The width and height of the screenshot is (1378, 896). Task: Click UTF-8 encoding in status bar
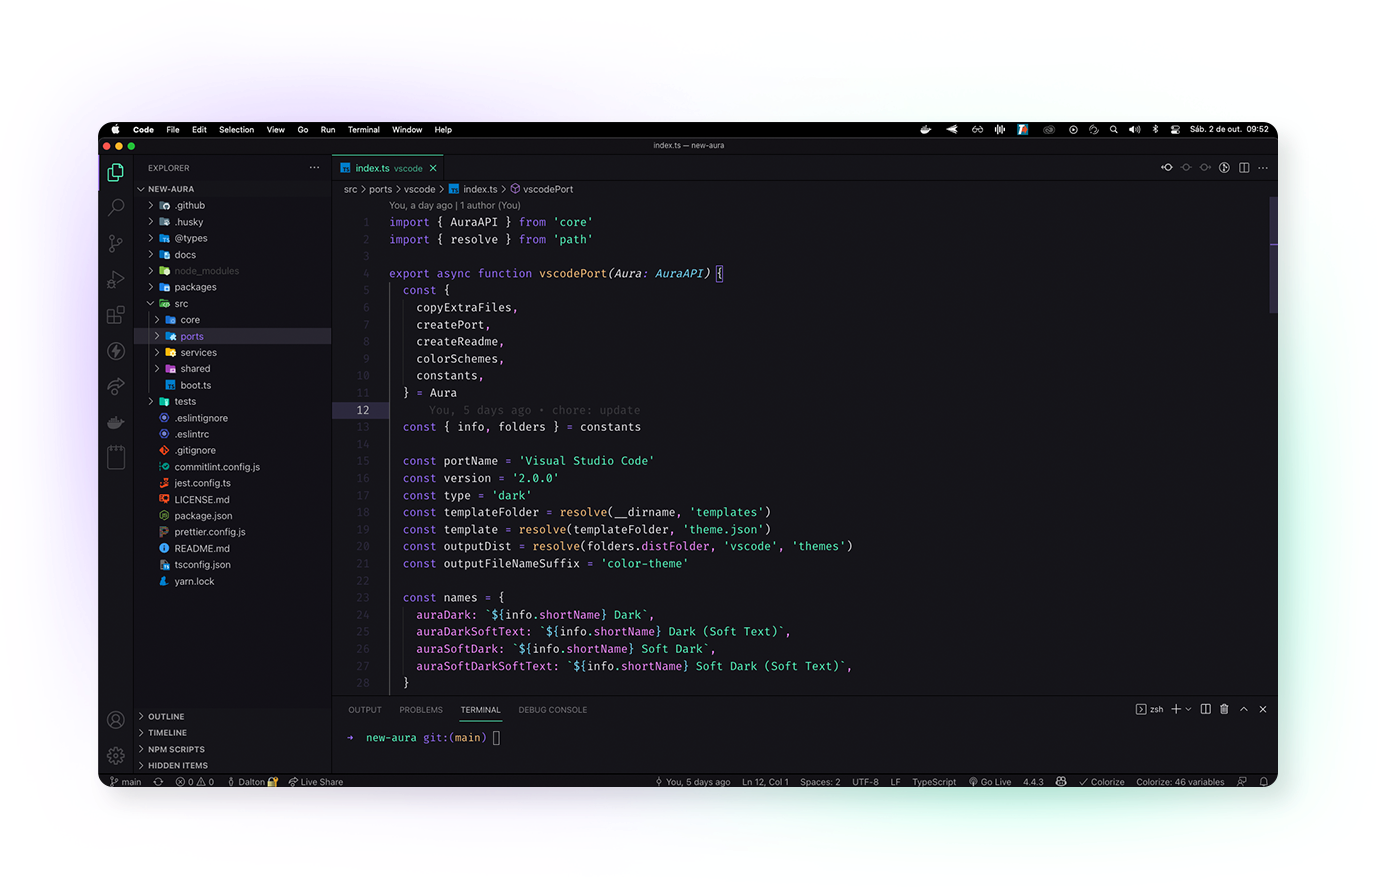865,782
